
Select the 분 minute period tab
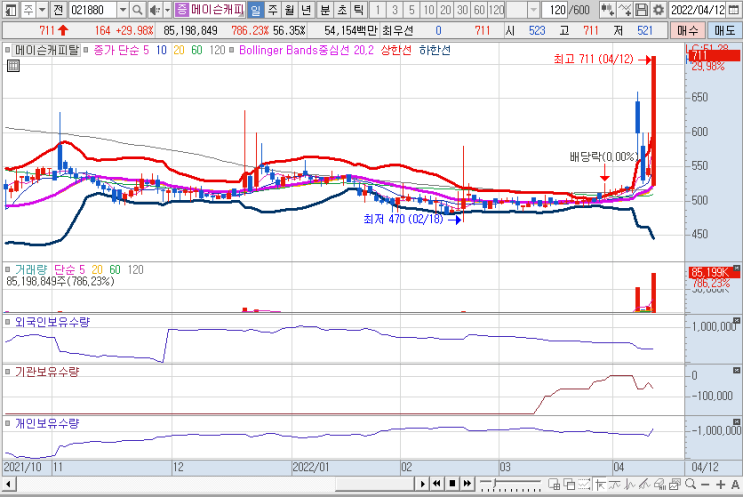pyautogui.click(x=325, y=9)
